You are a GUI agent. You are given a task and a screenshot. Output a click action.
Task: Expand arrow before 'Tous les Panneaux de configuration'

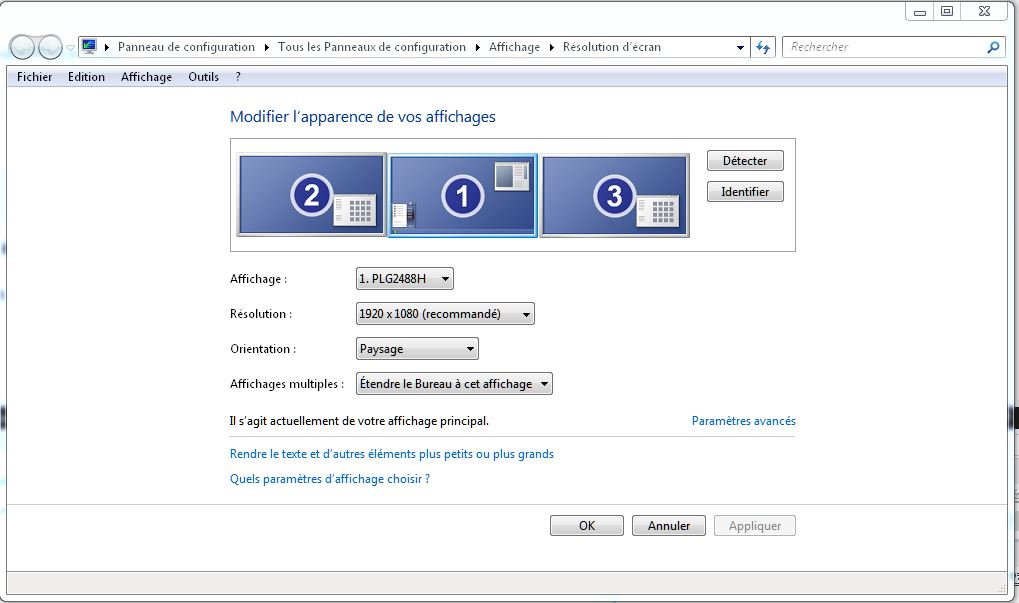(x=266, y=47)
